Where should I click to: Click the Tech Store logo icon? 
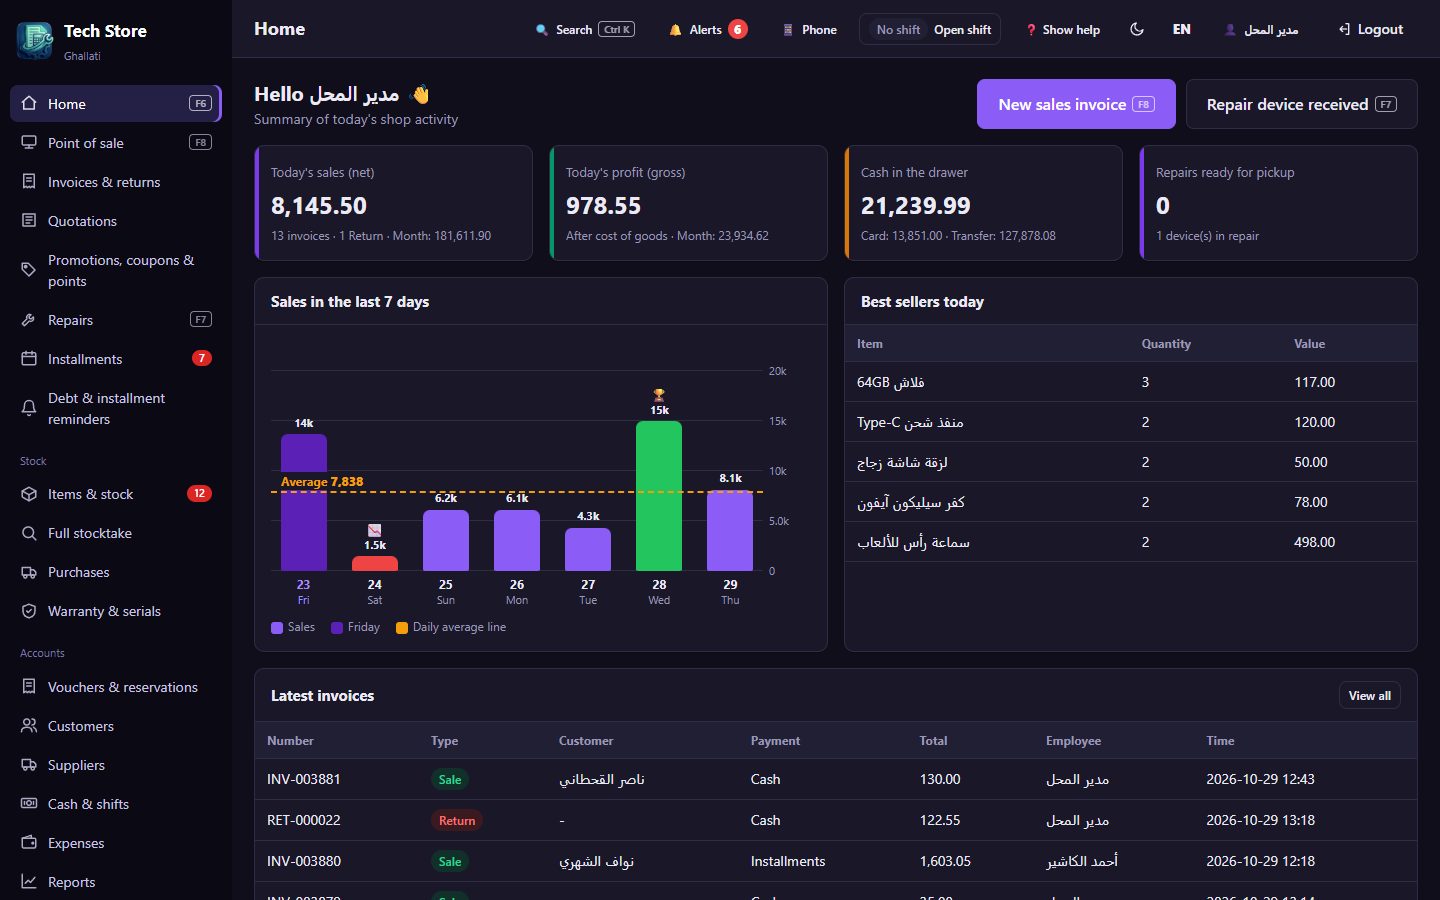(x=35, y=41)
